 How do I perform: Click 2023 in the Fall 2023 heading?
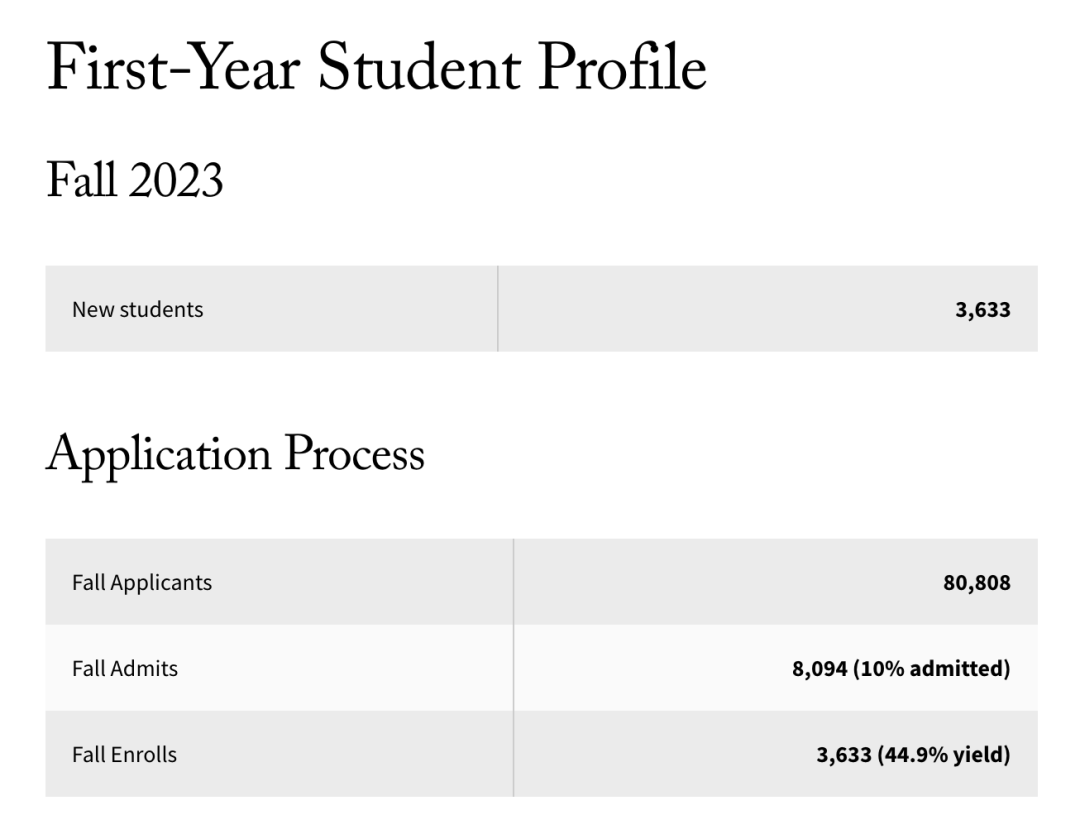tap(176, 180)
